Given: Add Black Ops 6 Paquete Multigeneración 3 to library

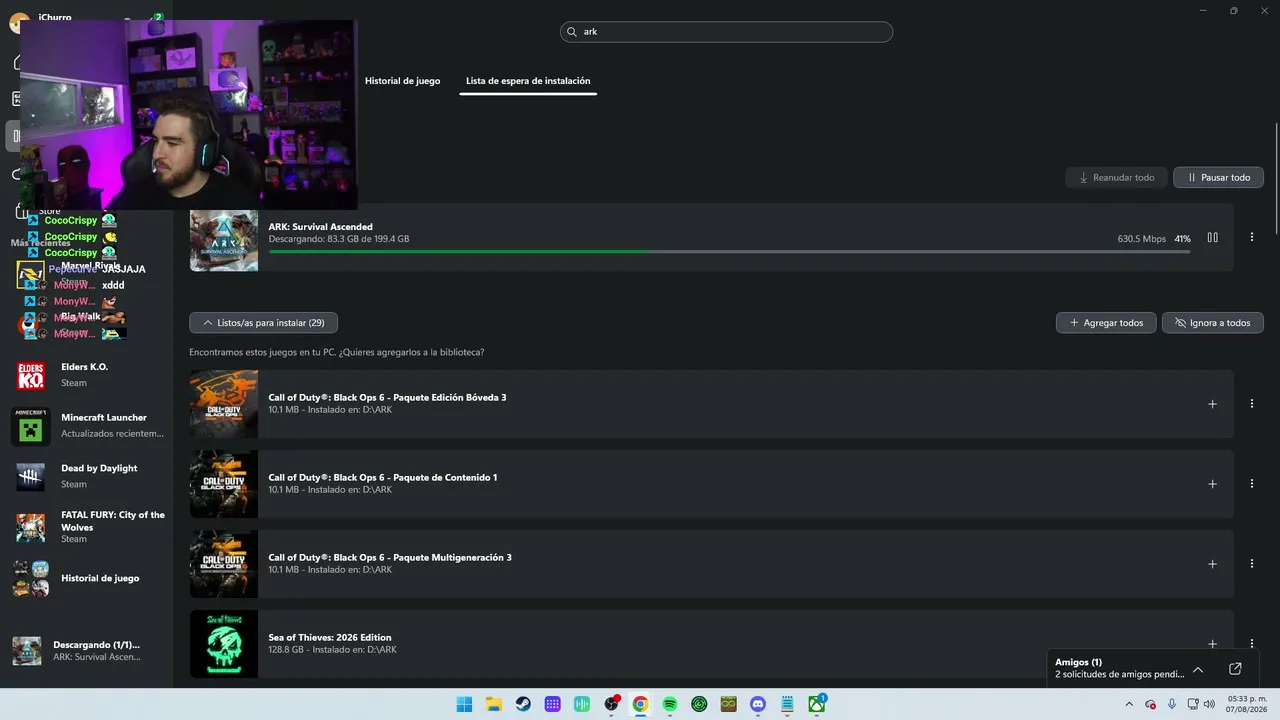Looking at the screenshot, I should [x=1212, y=564].
